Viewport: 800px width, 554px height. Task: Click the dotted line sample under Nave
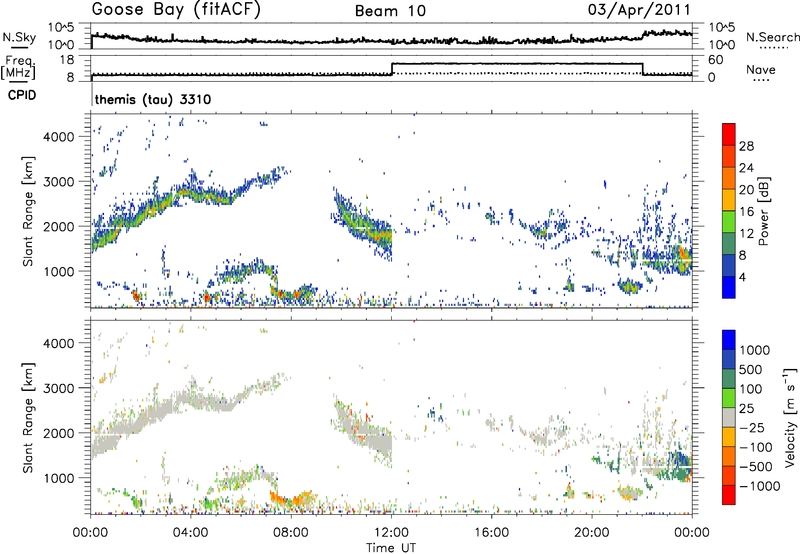coord(761,80)
